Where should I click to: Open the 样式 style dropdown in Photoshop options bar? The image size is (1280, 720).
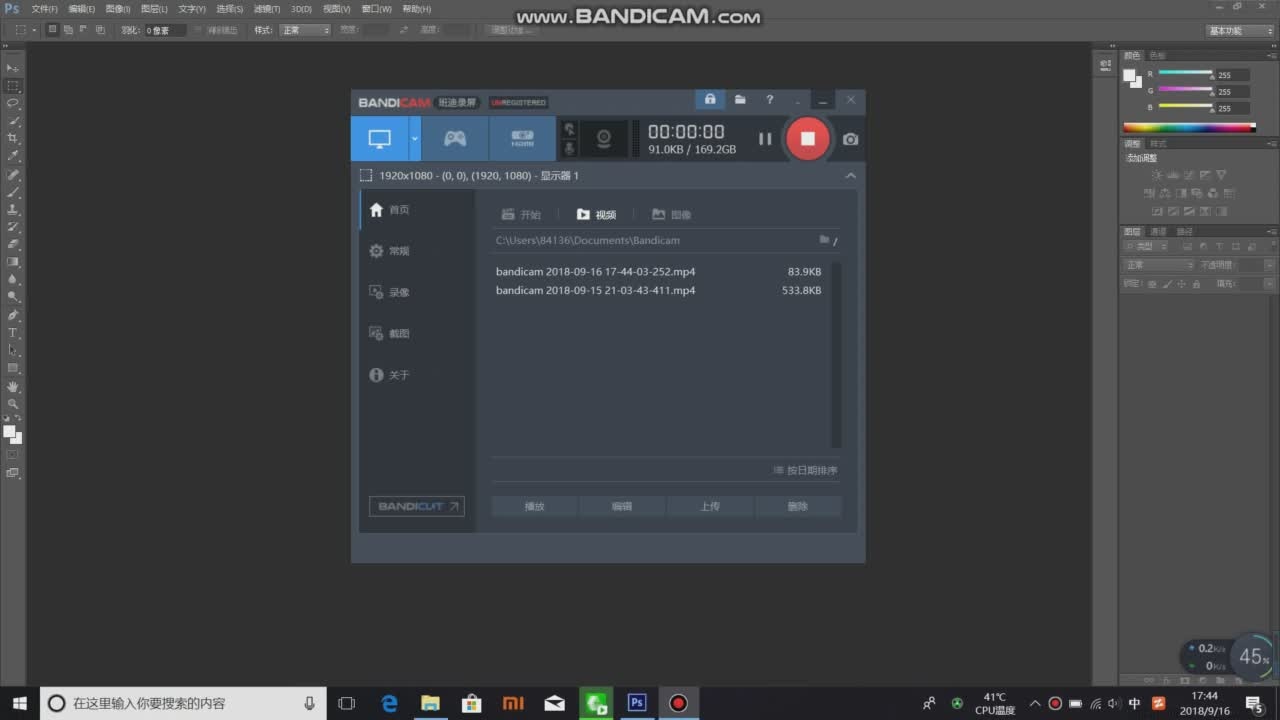click(x=305, y=30)
